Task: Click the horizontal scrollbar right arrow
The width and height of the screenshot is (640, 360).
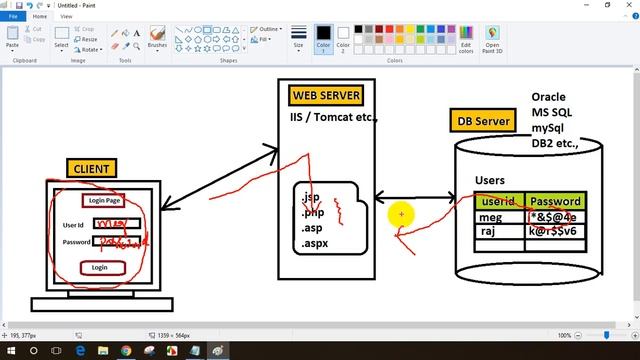Action: (x=629, y=325)
